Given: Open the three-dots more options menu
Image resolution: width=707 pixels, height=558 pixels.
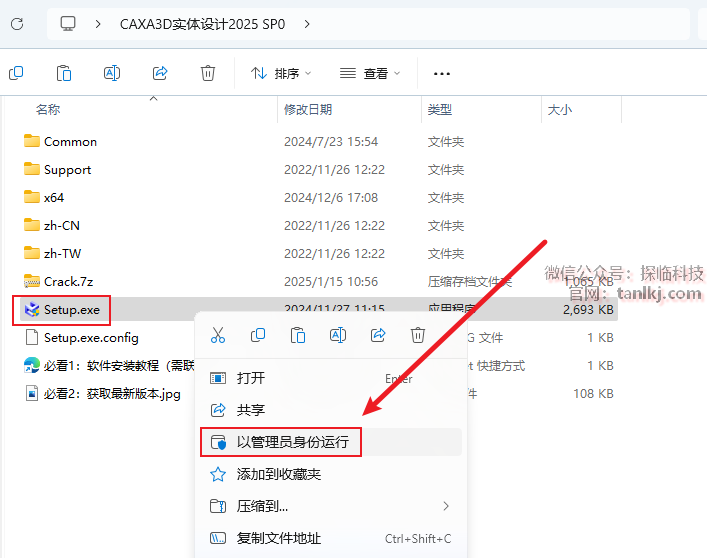Looking at the screenshot, I should click(x=441, y=73).
